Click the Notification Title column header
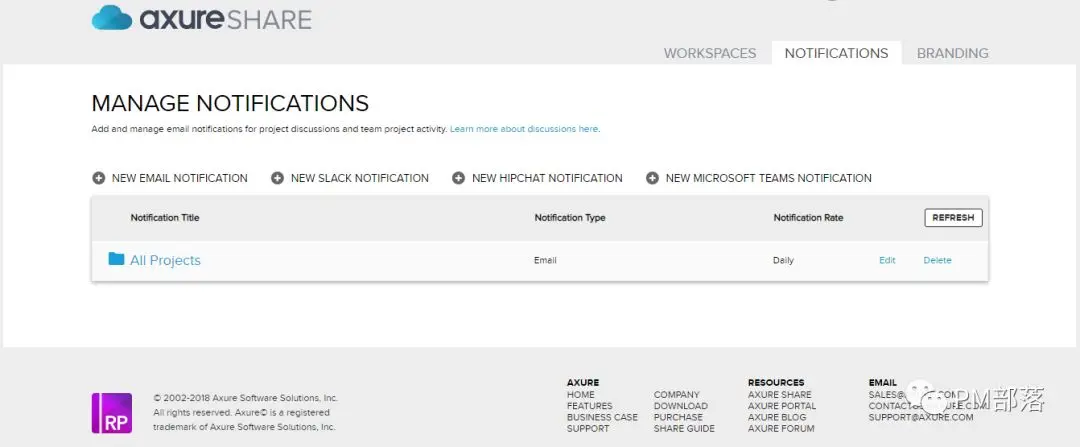The width and height of the screenshot is (1080, 447). [x=165, y=218]
